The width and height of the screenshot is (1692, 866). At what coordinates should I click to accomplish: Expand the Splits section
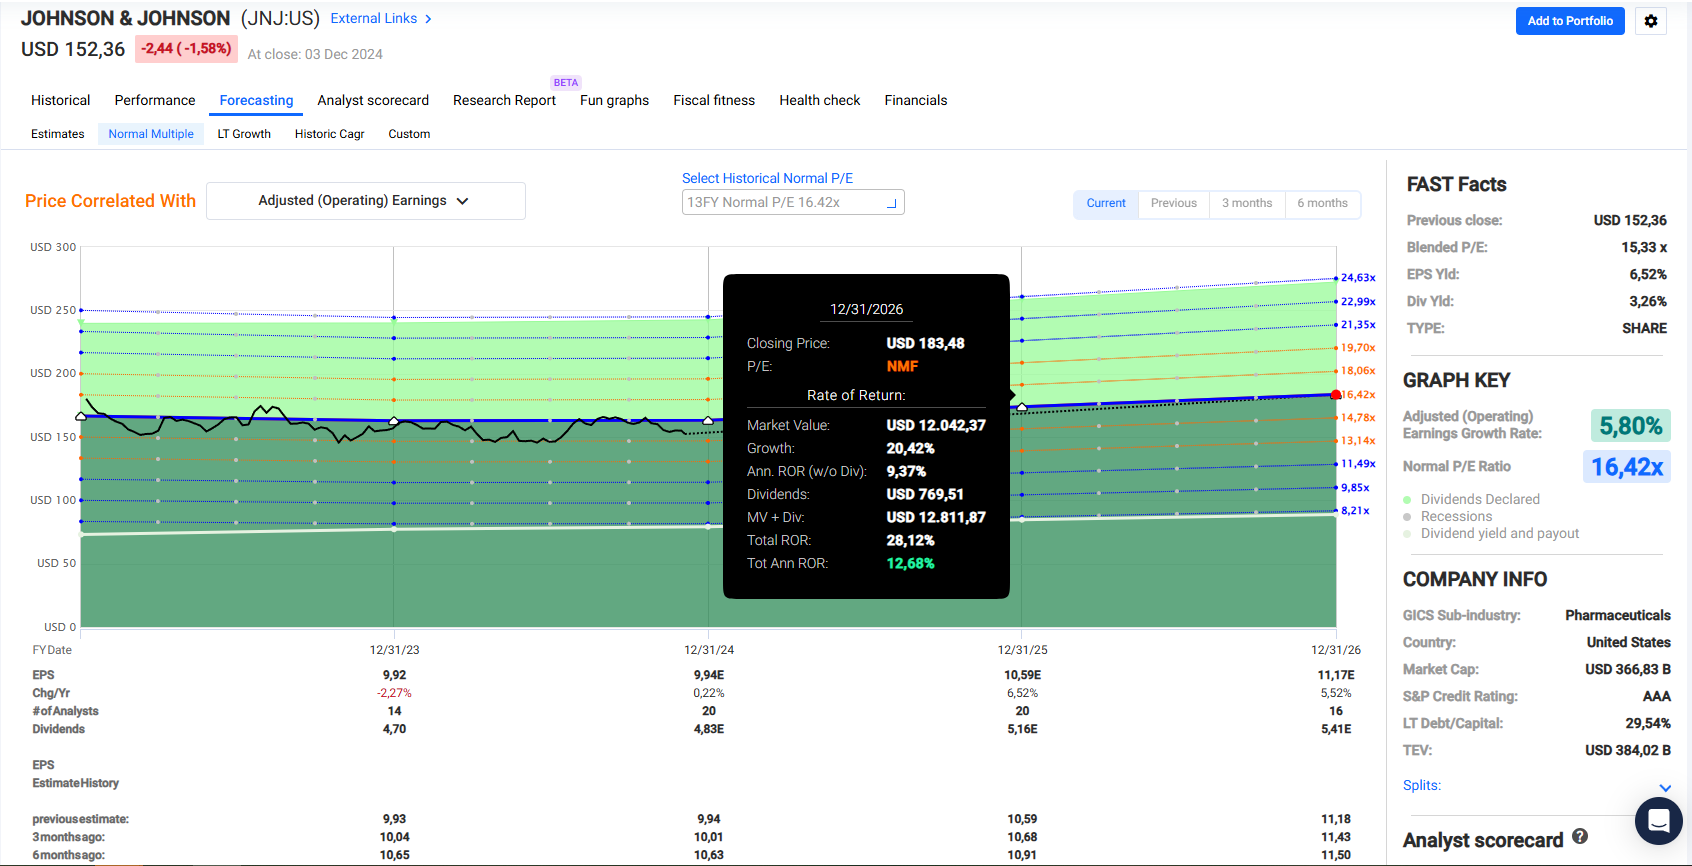click(x=1664, y=787)
